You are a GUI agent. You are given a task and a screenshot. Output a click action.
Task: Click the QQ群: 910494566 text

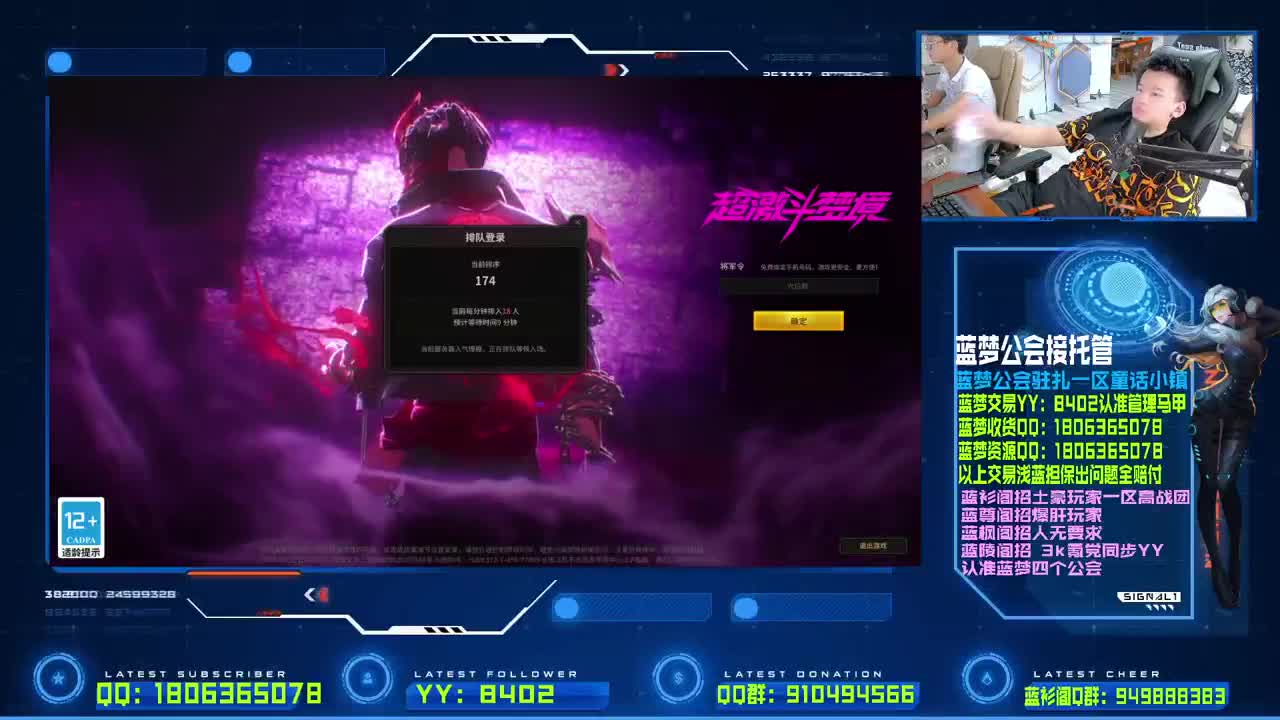[x=816, y=693]
